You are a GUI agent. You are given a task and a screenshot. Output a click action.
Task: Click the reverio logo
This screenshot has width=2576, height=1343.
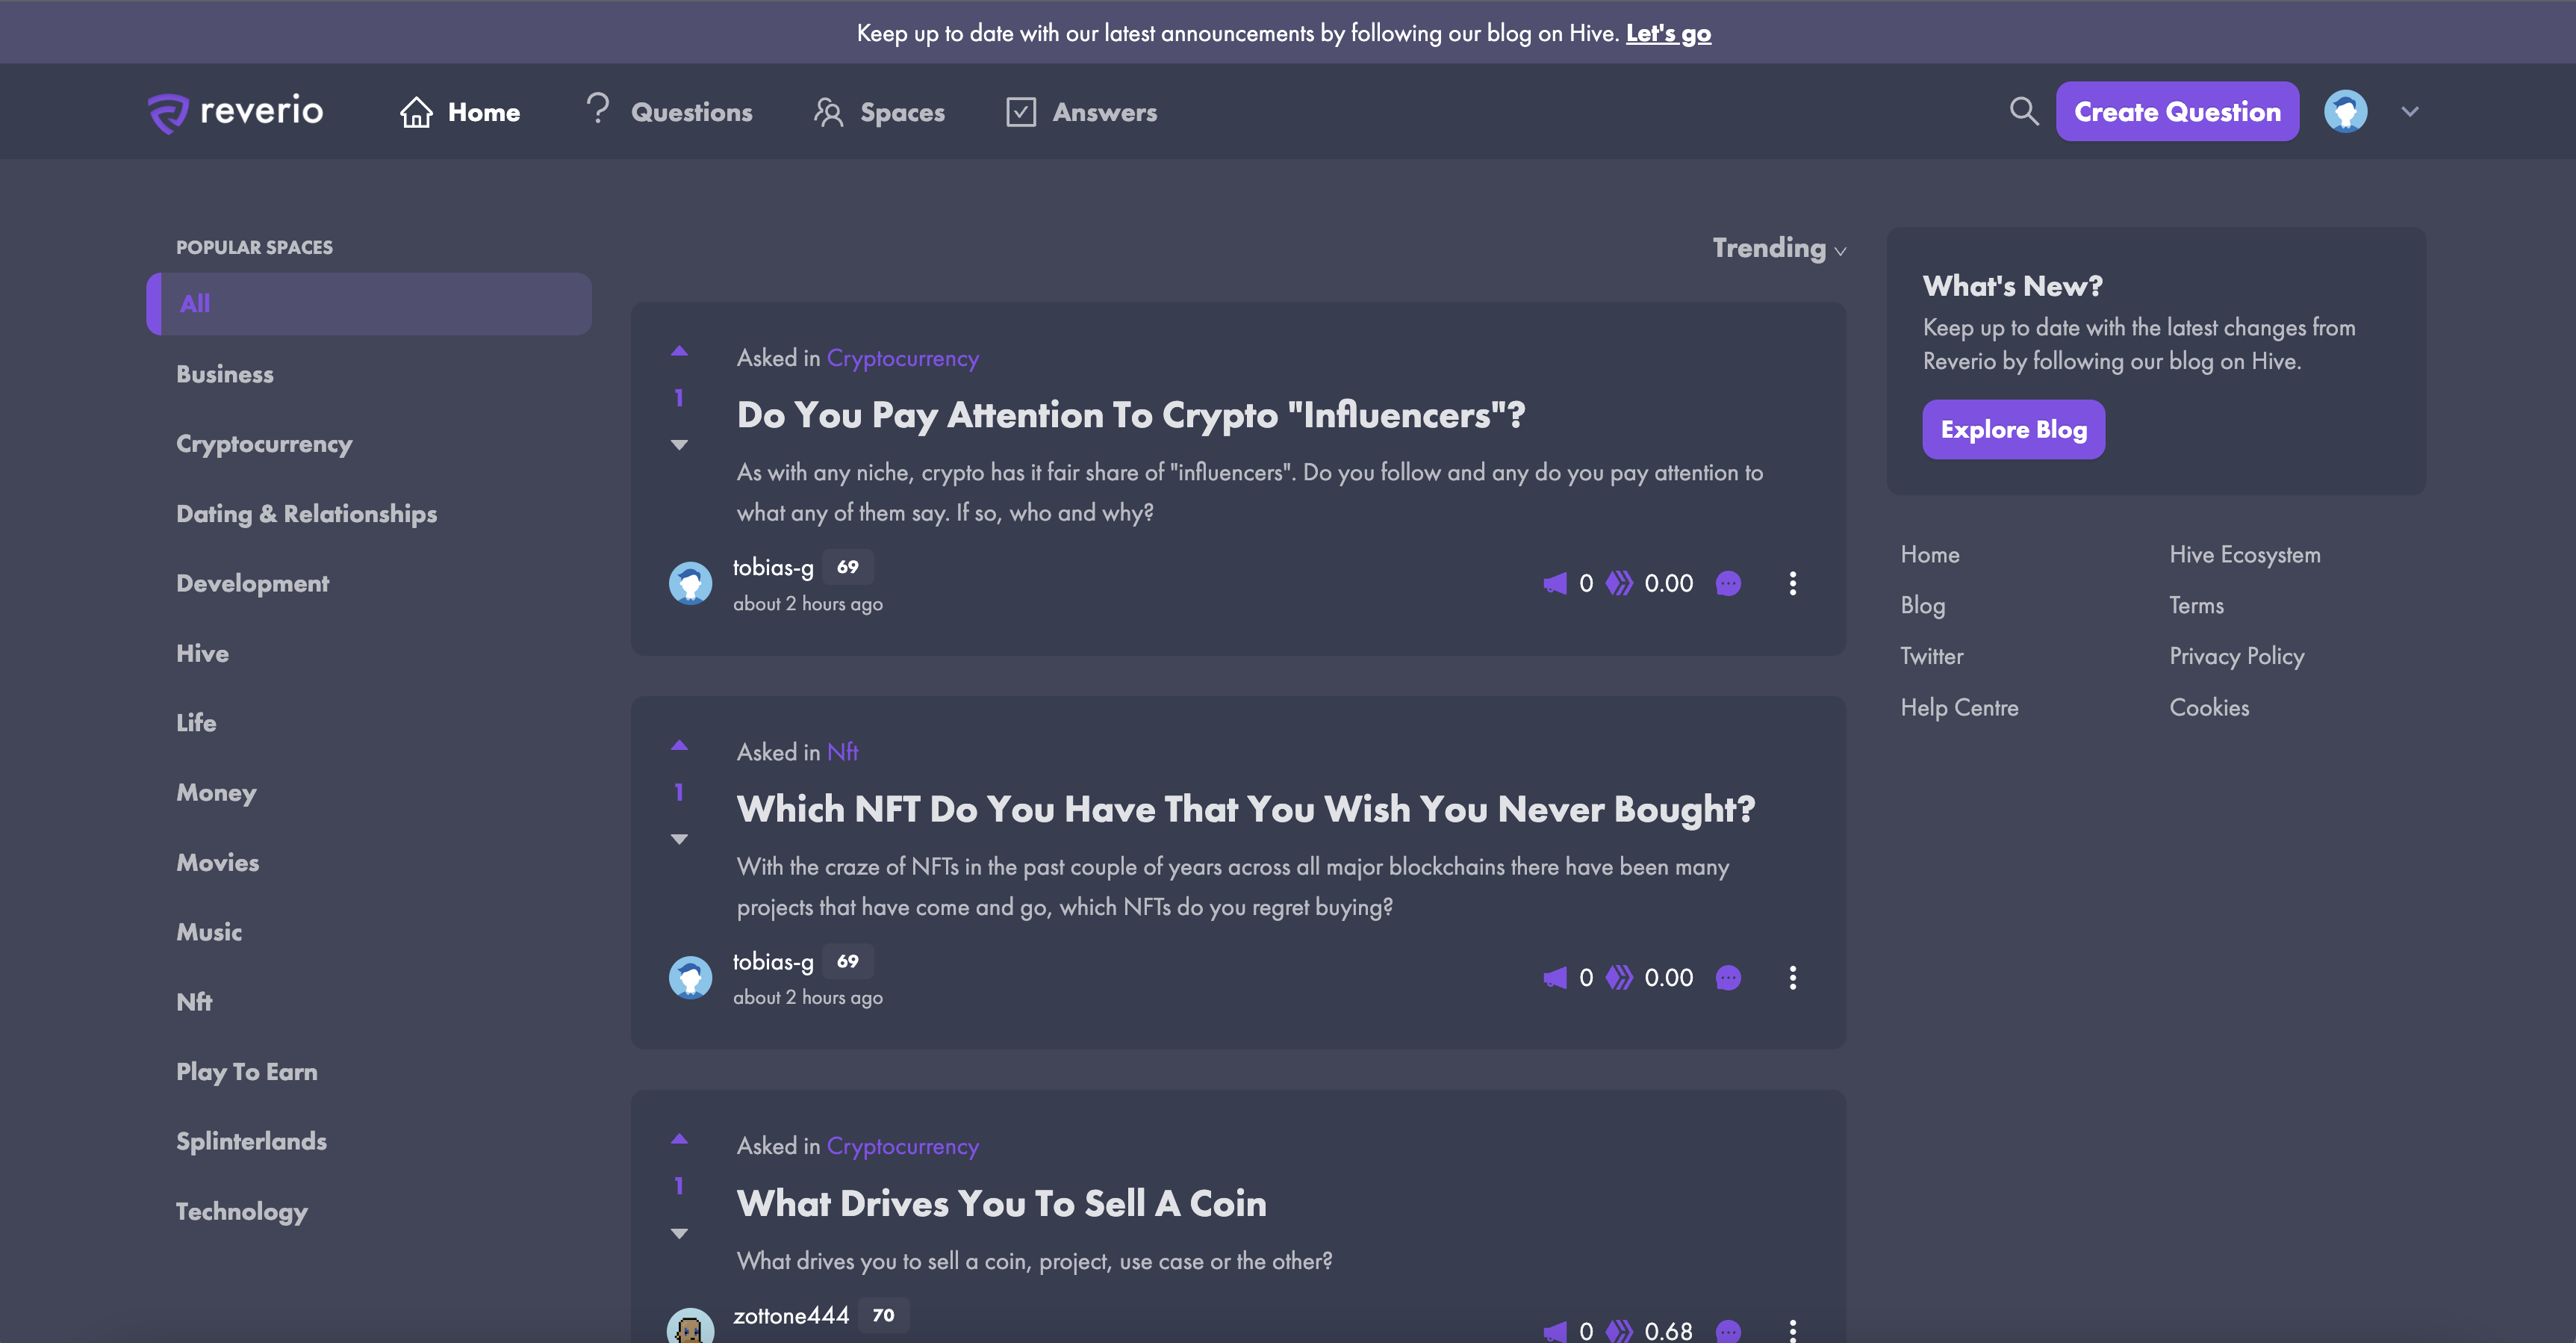click(235, 111)
